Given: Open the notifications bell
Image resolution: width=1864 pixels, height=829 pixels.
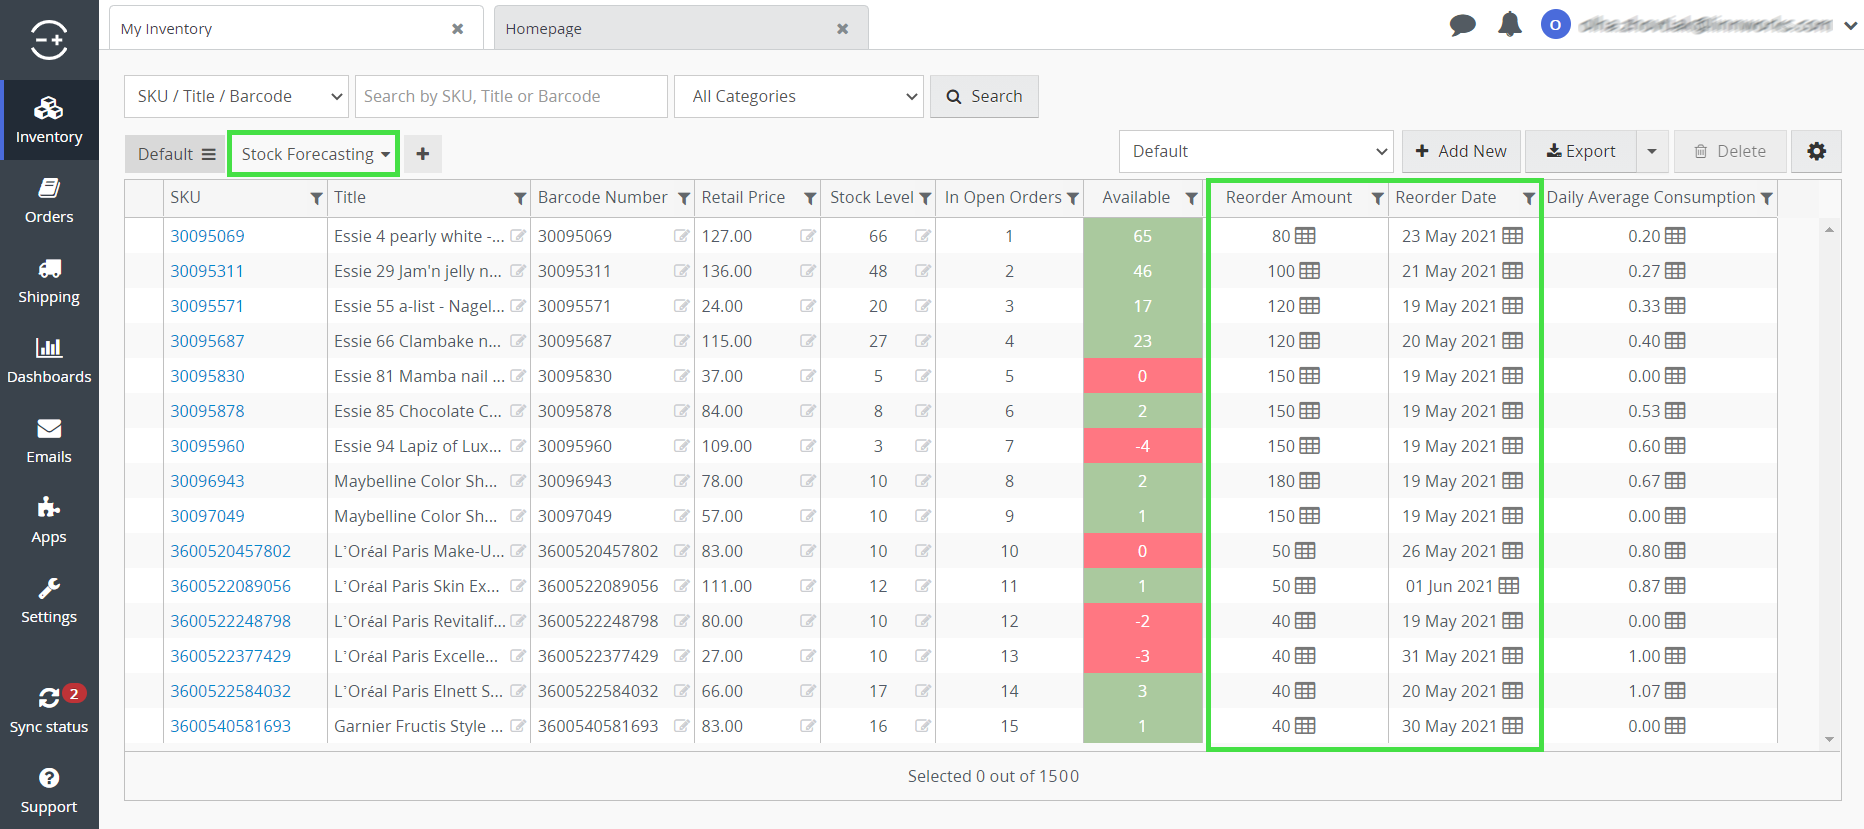Looking at the screenshot, I should coord(1509,25).
